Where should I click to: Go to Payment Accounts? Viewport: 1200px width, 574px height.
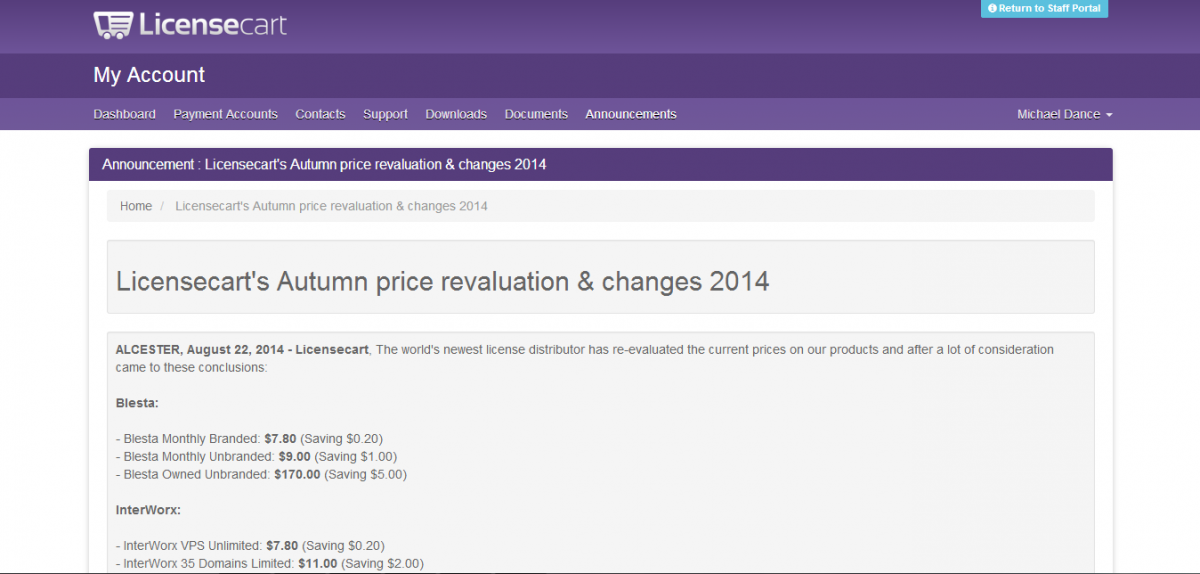[x=225, y=114]
